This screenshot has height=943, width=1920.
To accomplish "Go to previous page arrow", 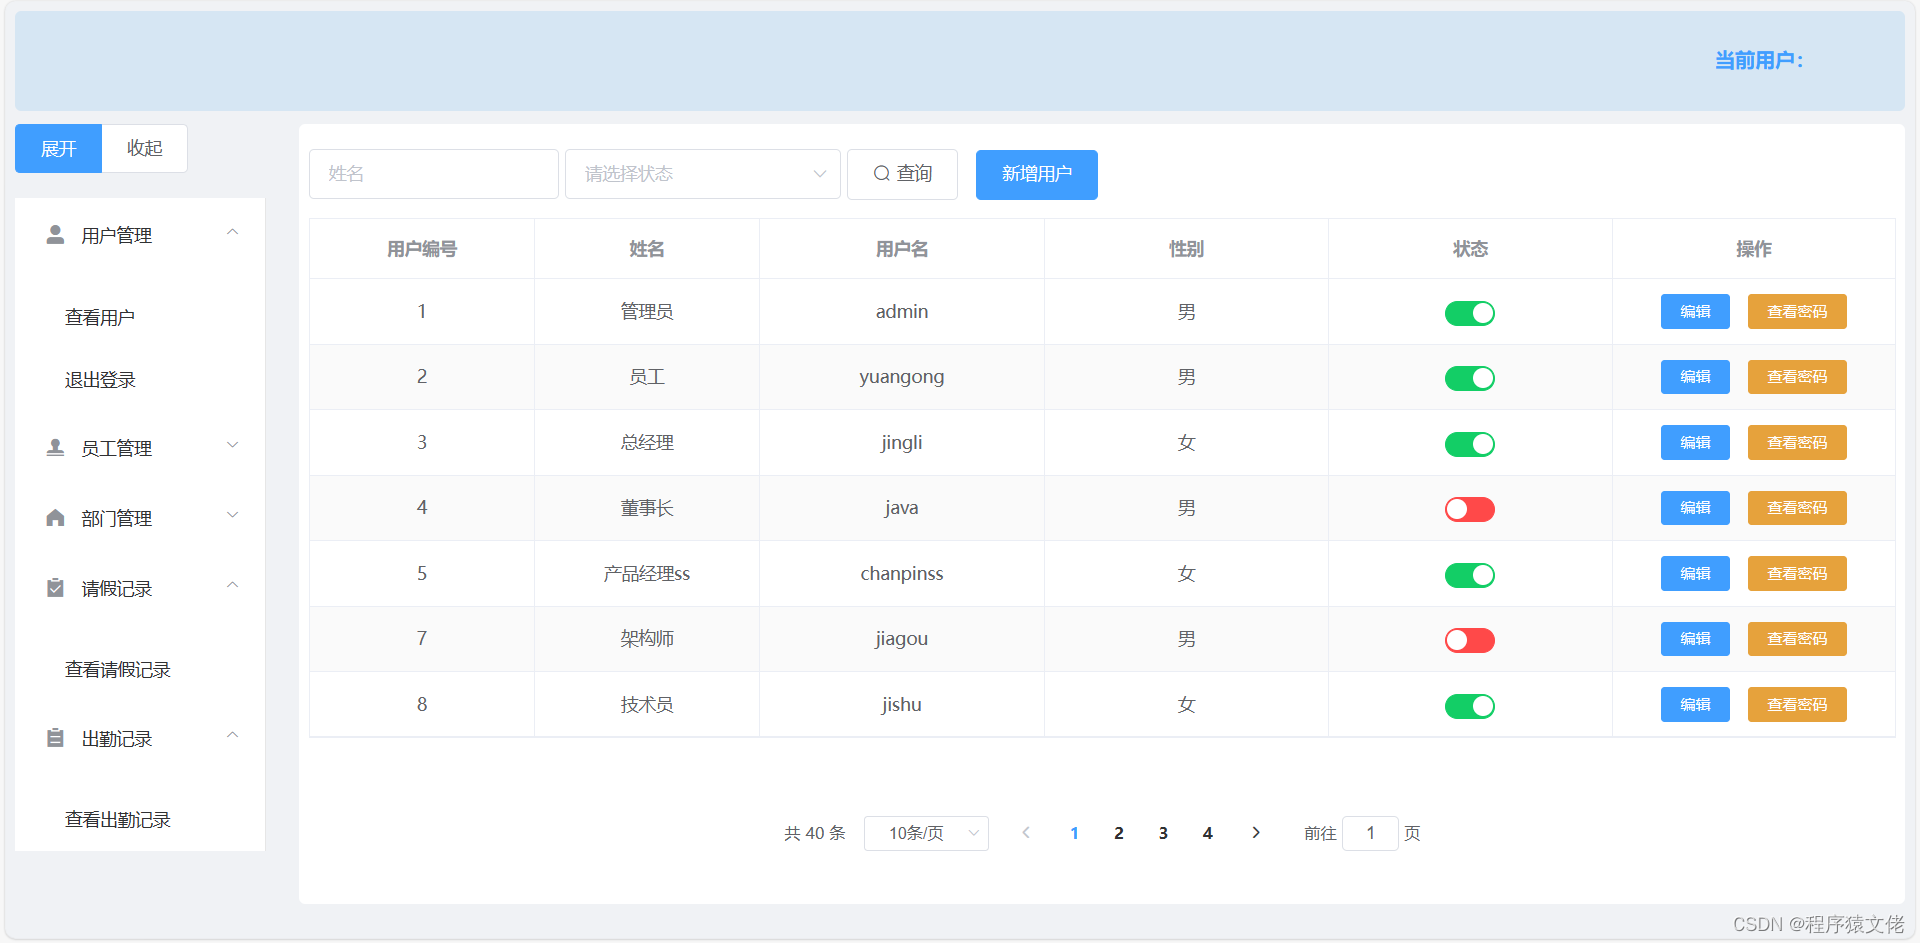I will pyautogui.click(x=1026, y=833).
